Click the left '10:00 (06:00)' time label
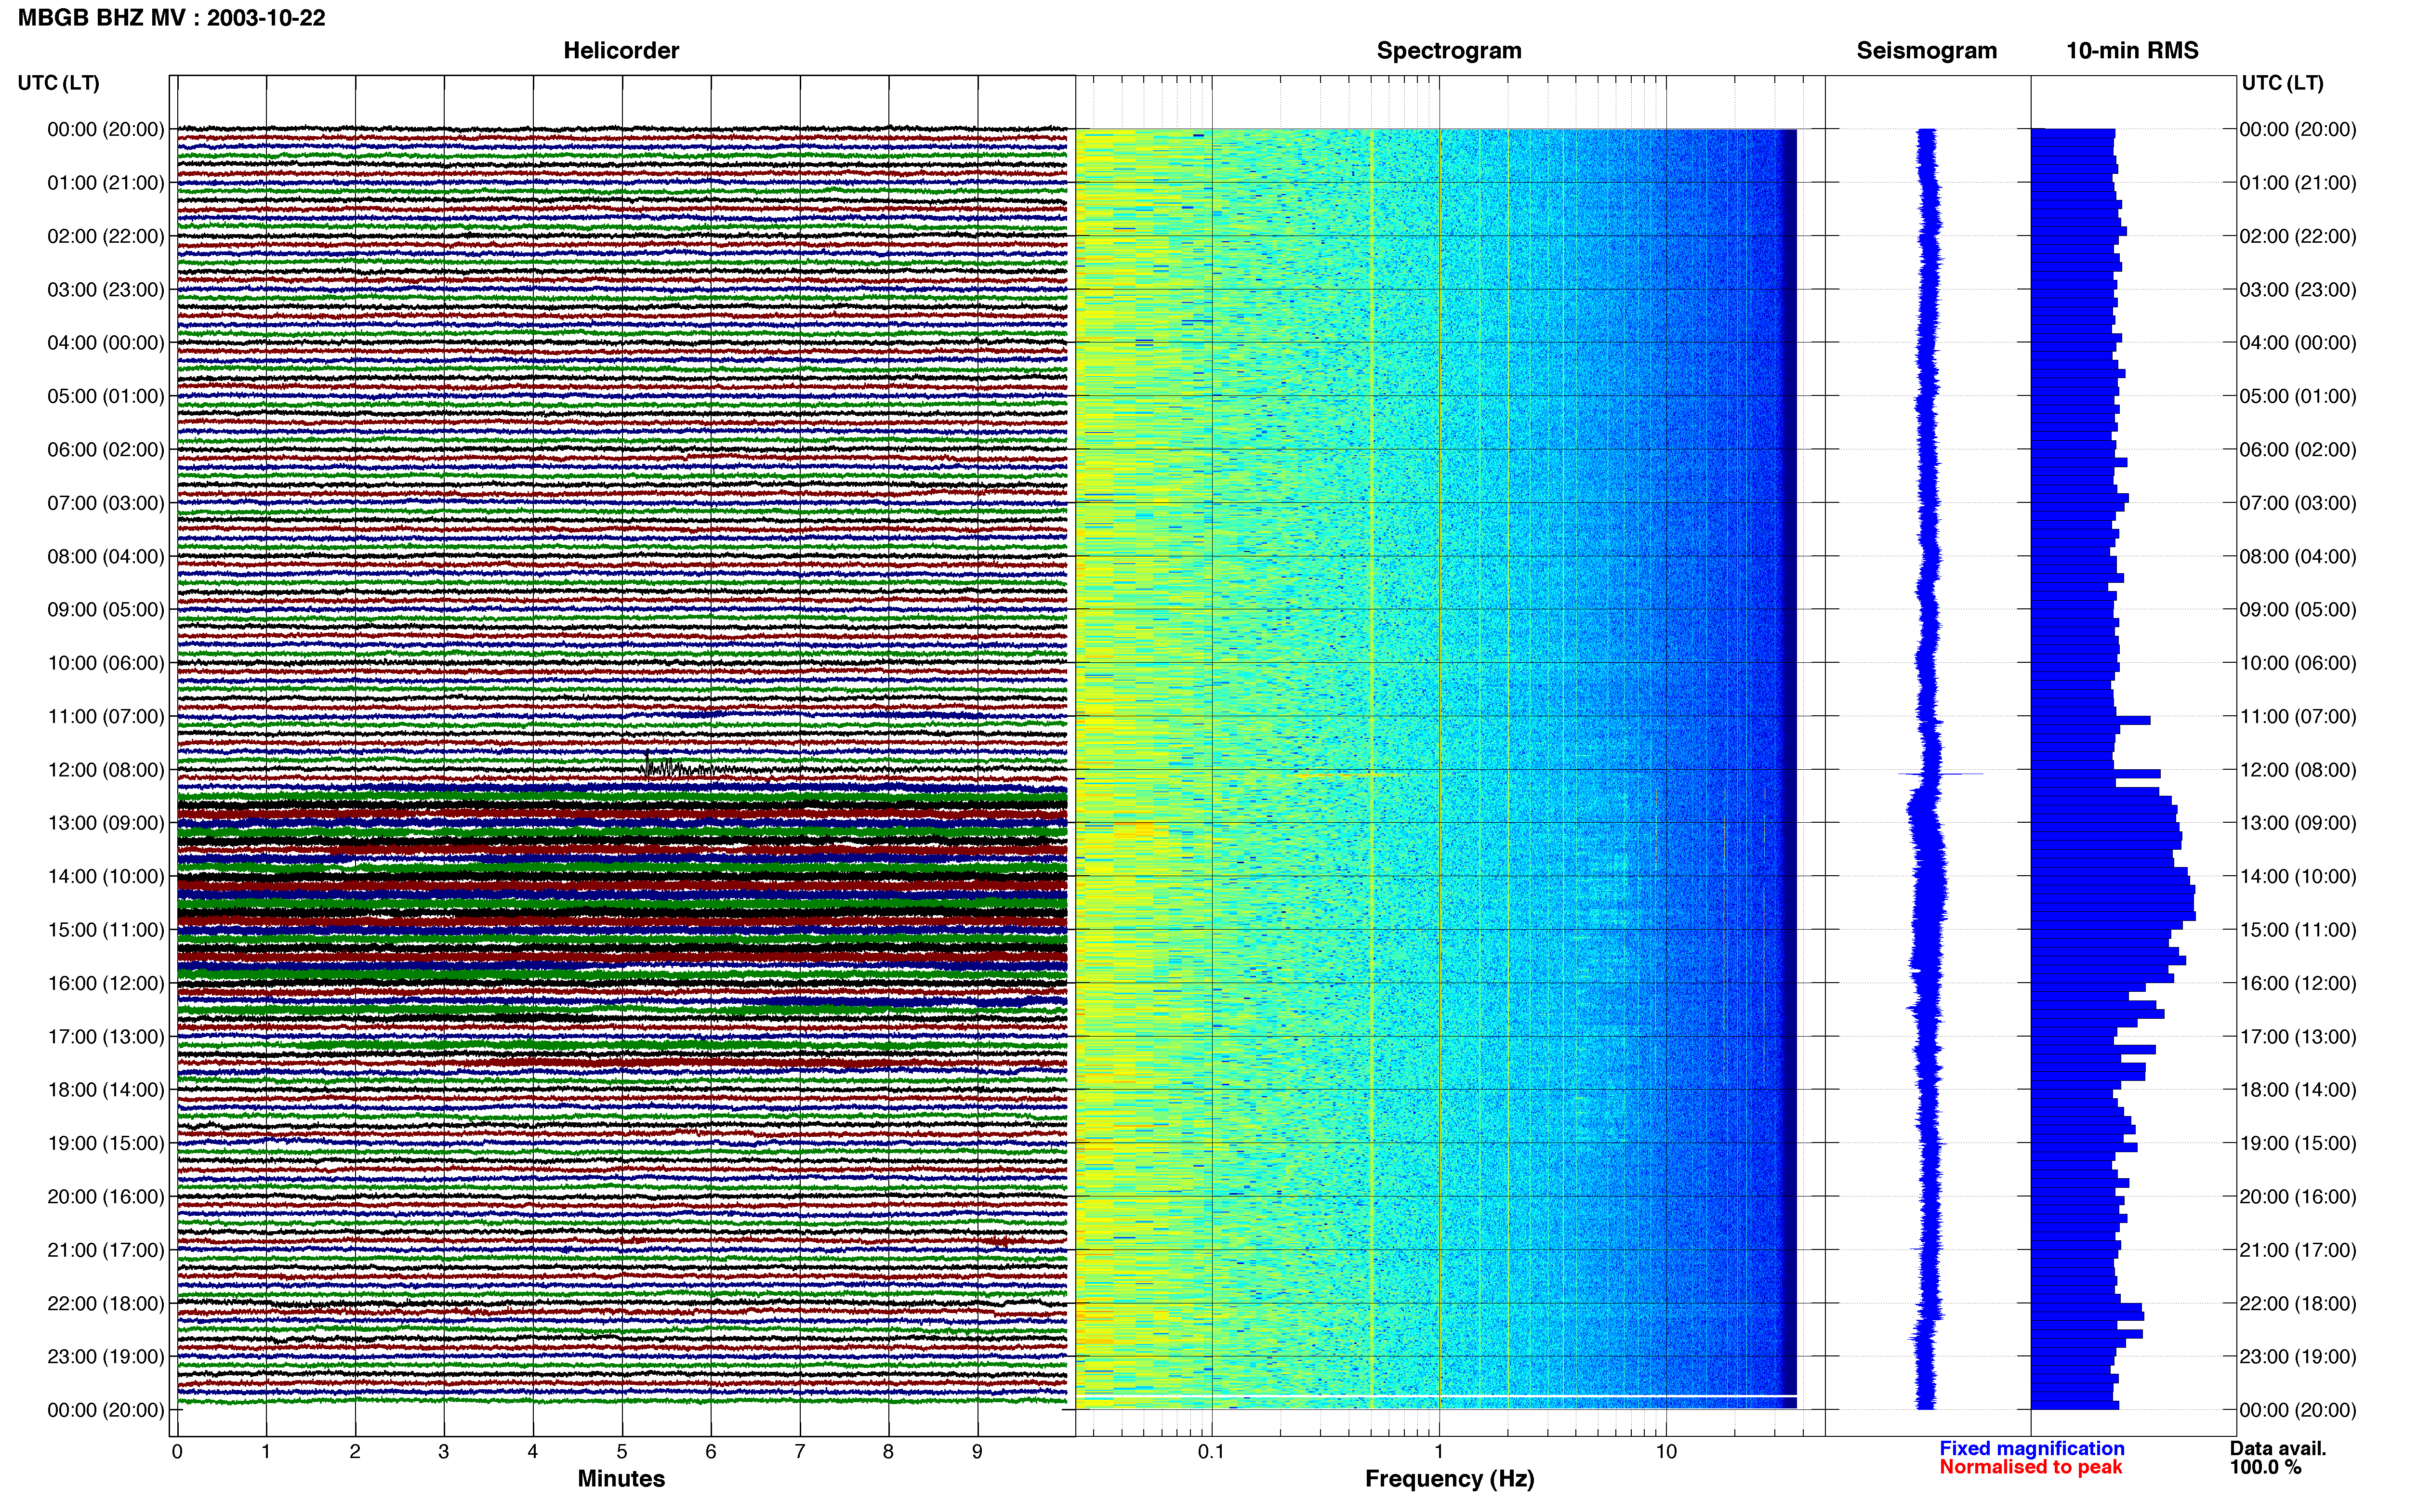2418x1512 pixels. click(x=106, y=663)
